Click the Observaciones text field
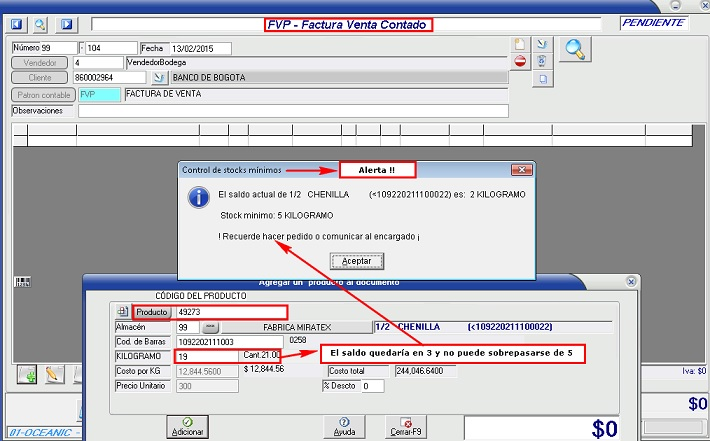710x441 pixels. tap(290, 111)
